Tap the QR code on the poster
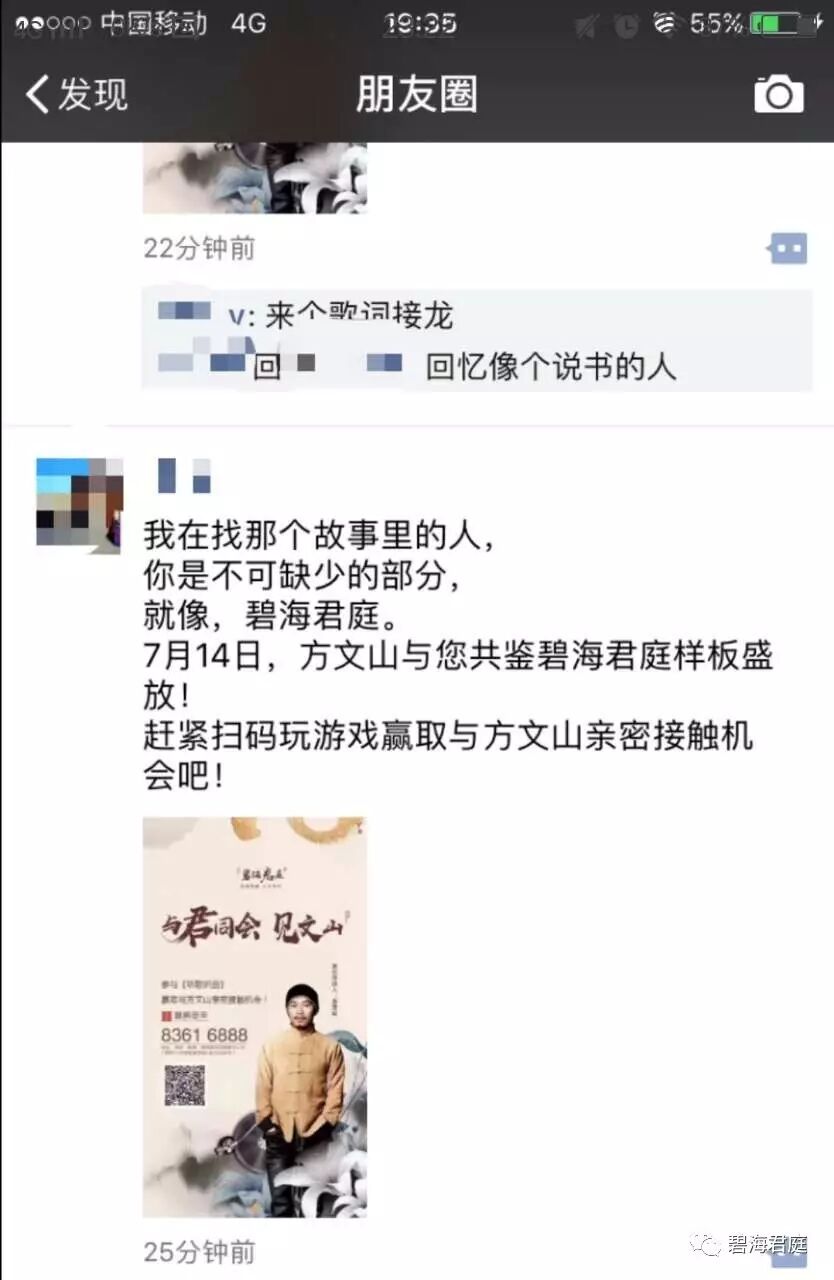Image resolution: width=834 pixels, height=1280 pixels. coord(184,1085)
